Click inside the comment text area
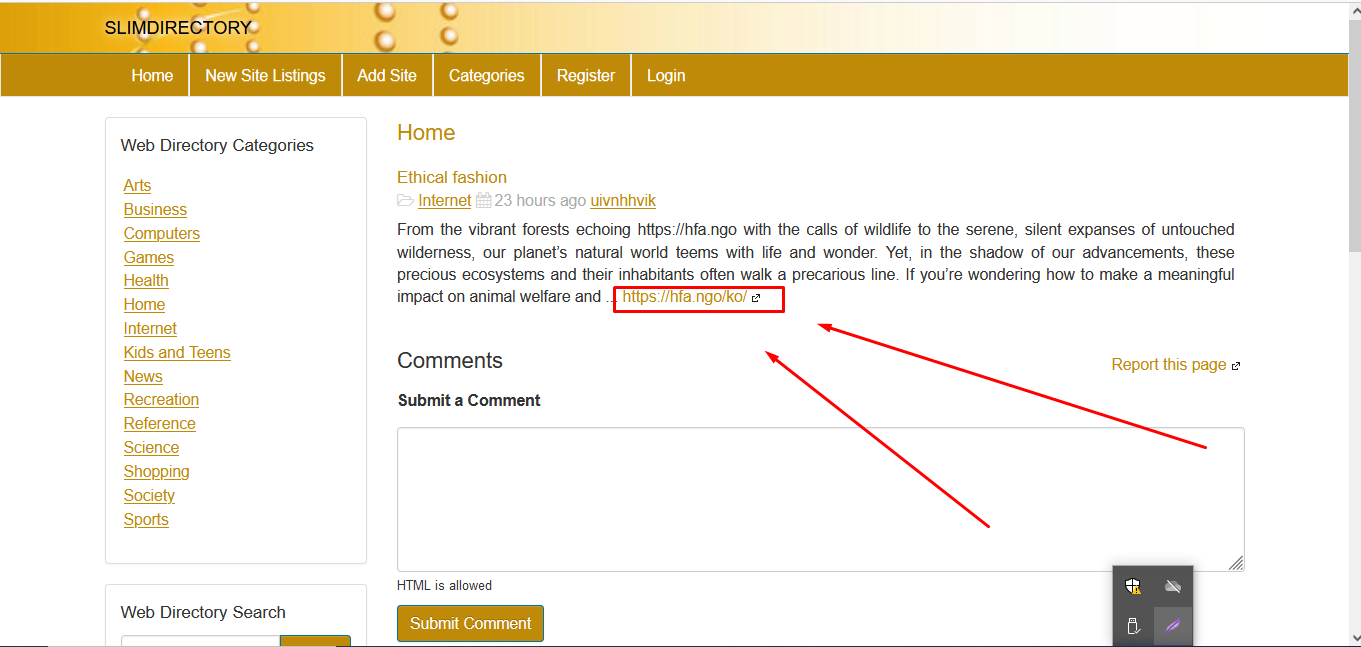 click(x=820, y=499)
